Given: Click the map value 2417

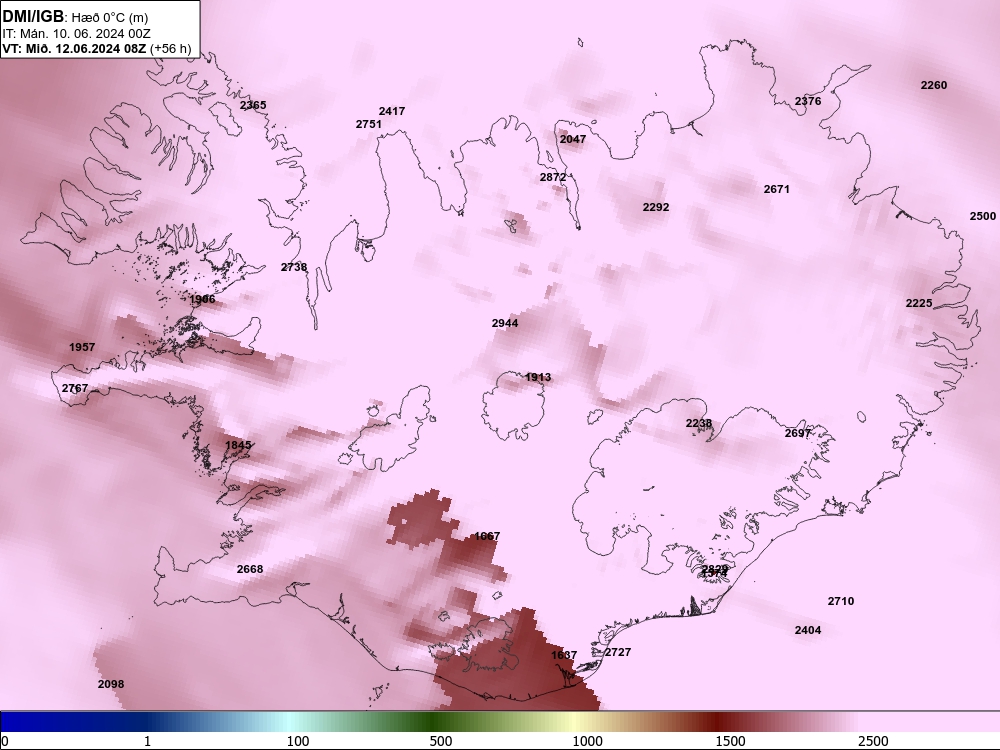Looking at the screenshot, I should point(392,111).
